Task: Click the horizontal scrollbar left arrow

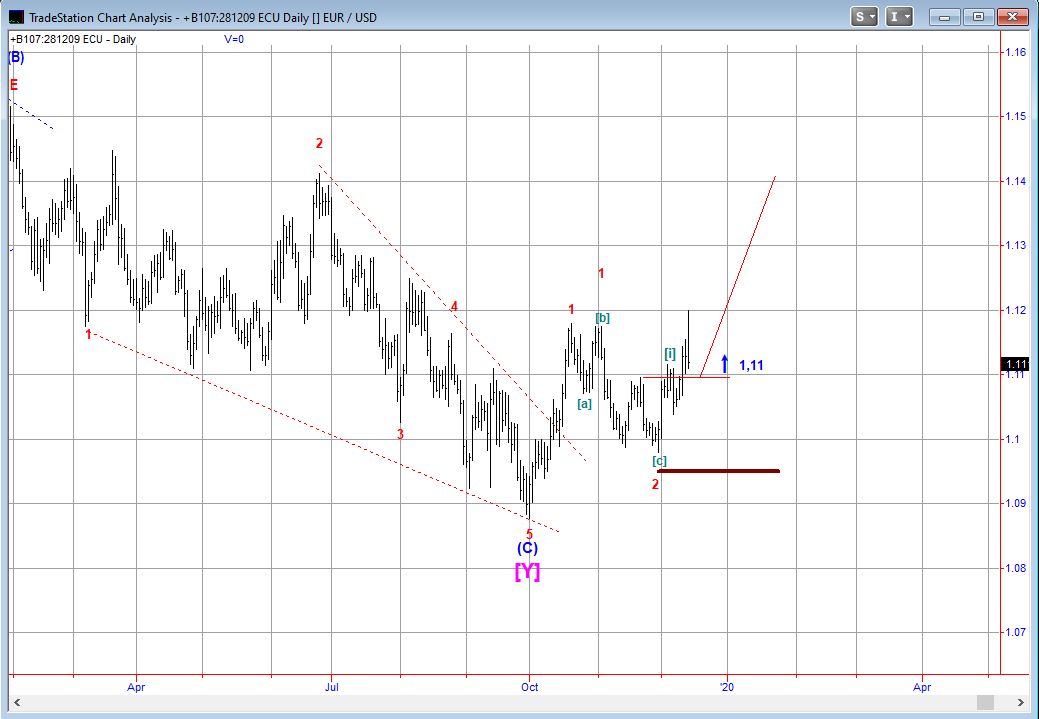Action: [17, 702]
